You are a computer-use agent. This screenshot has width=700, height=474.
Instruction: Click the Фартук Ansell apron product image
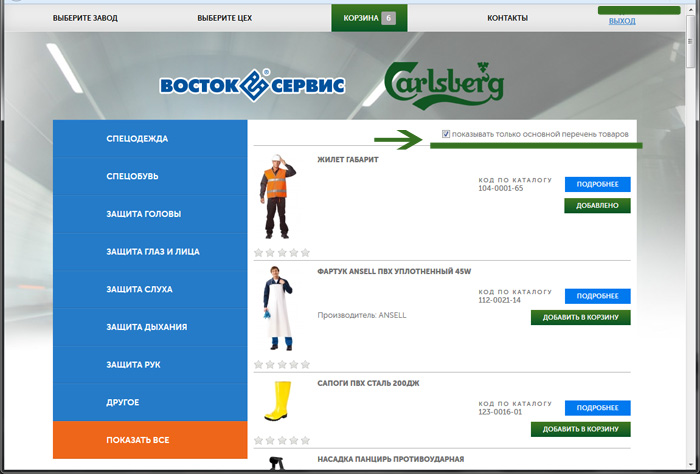coord(278,308)
